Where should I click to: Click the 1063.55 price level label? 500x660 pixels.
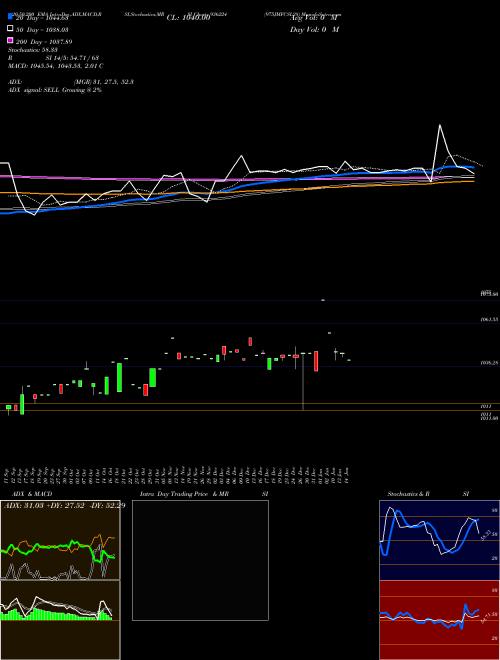click(x=489, y=319)
